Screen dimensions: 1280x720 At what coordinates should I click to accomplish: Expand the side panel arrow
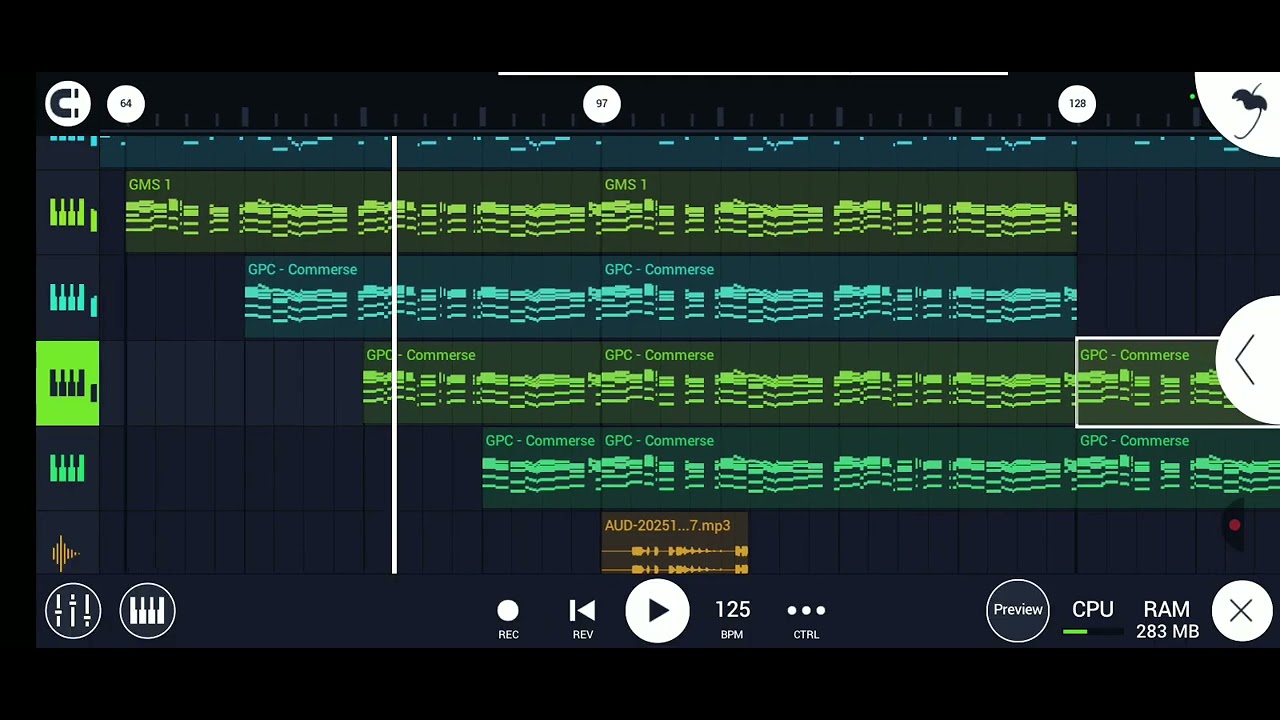click(1247, 359)
